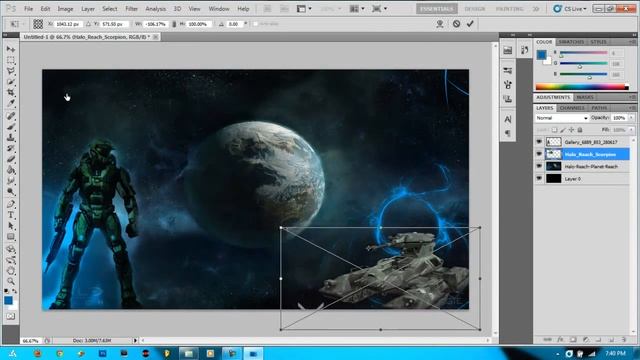This screenshot has width=640, height=360.
Task: Expand more workspaces double chevron
Action: [536, 9]
